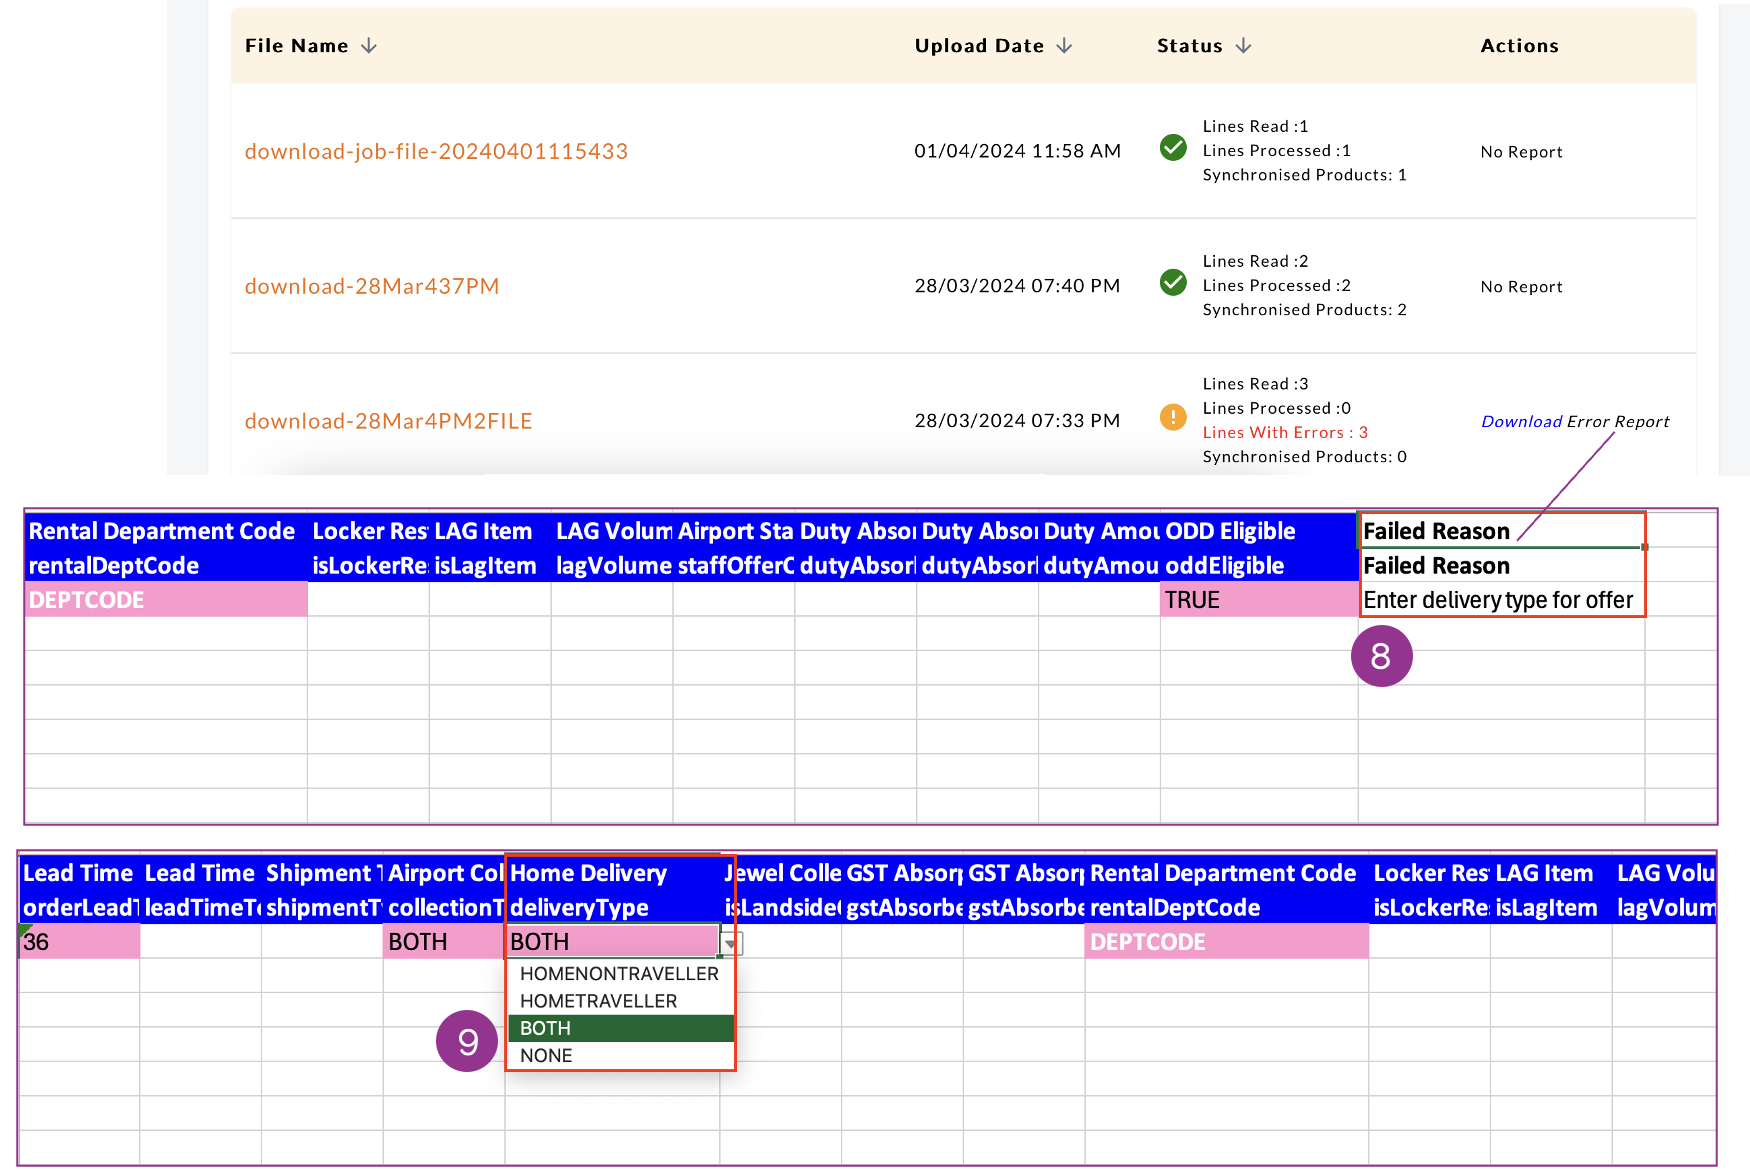Click the Upload Date sort arrow
Image resolution: width=1750 pixels, height=1170 pixels.
(1064, 46)
